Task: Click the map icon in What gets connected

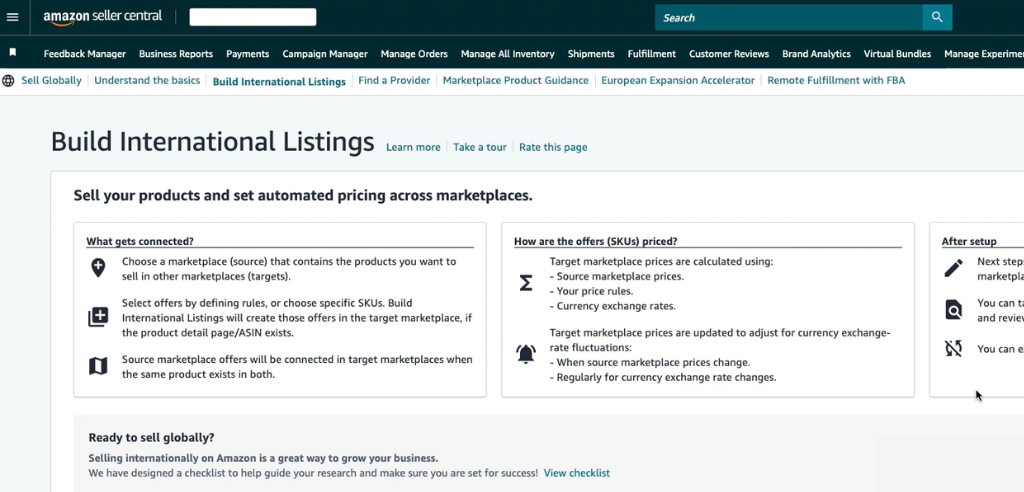Action: click(x=98, y=367)
